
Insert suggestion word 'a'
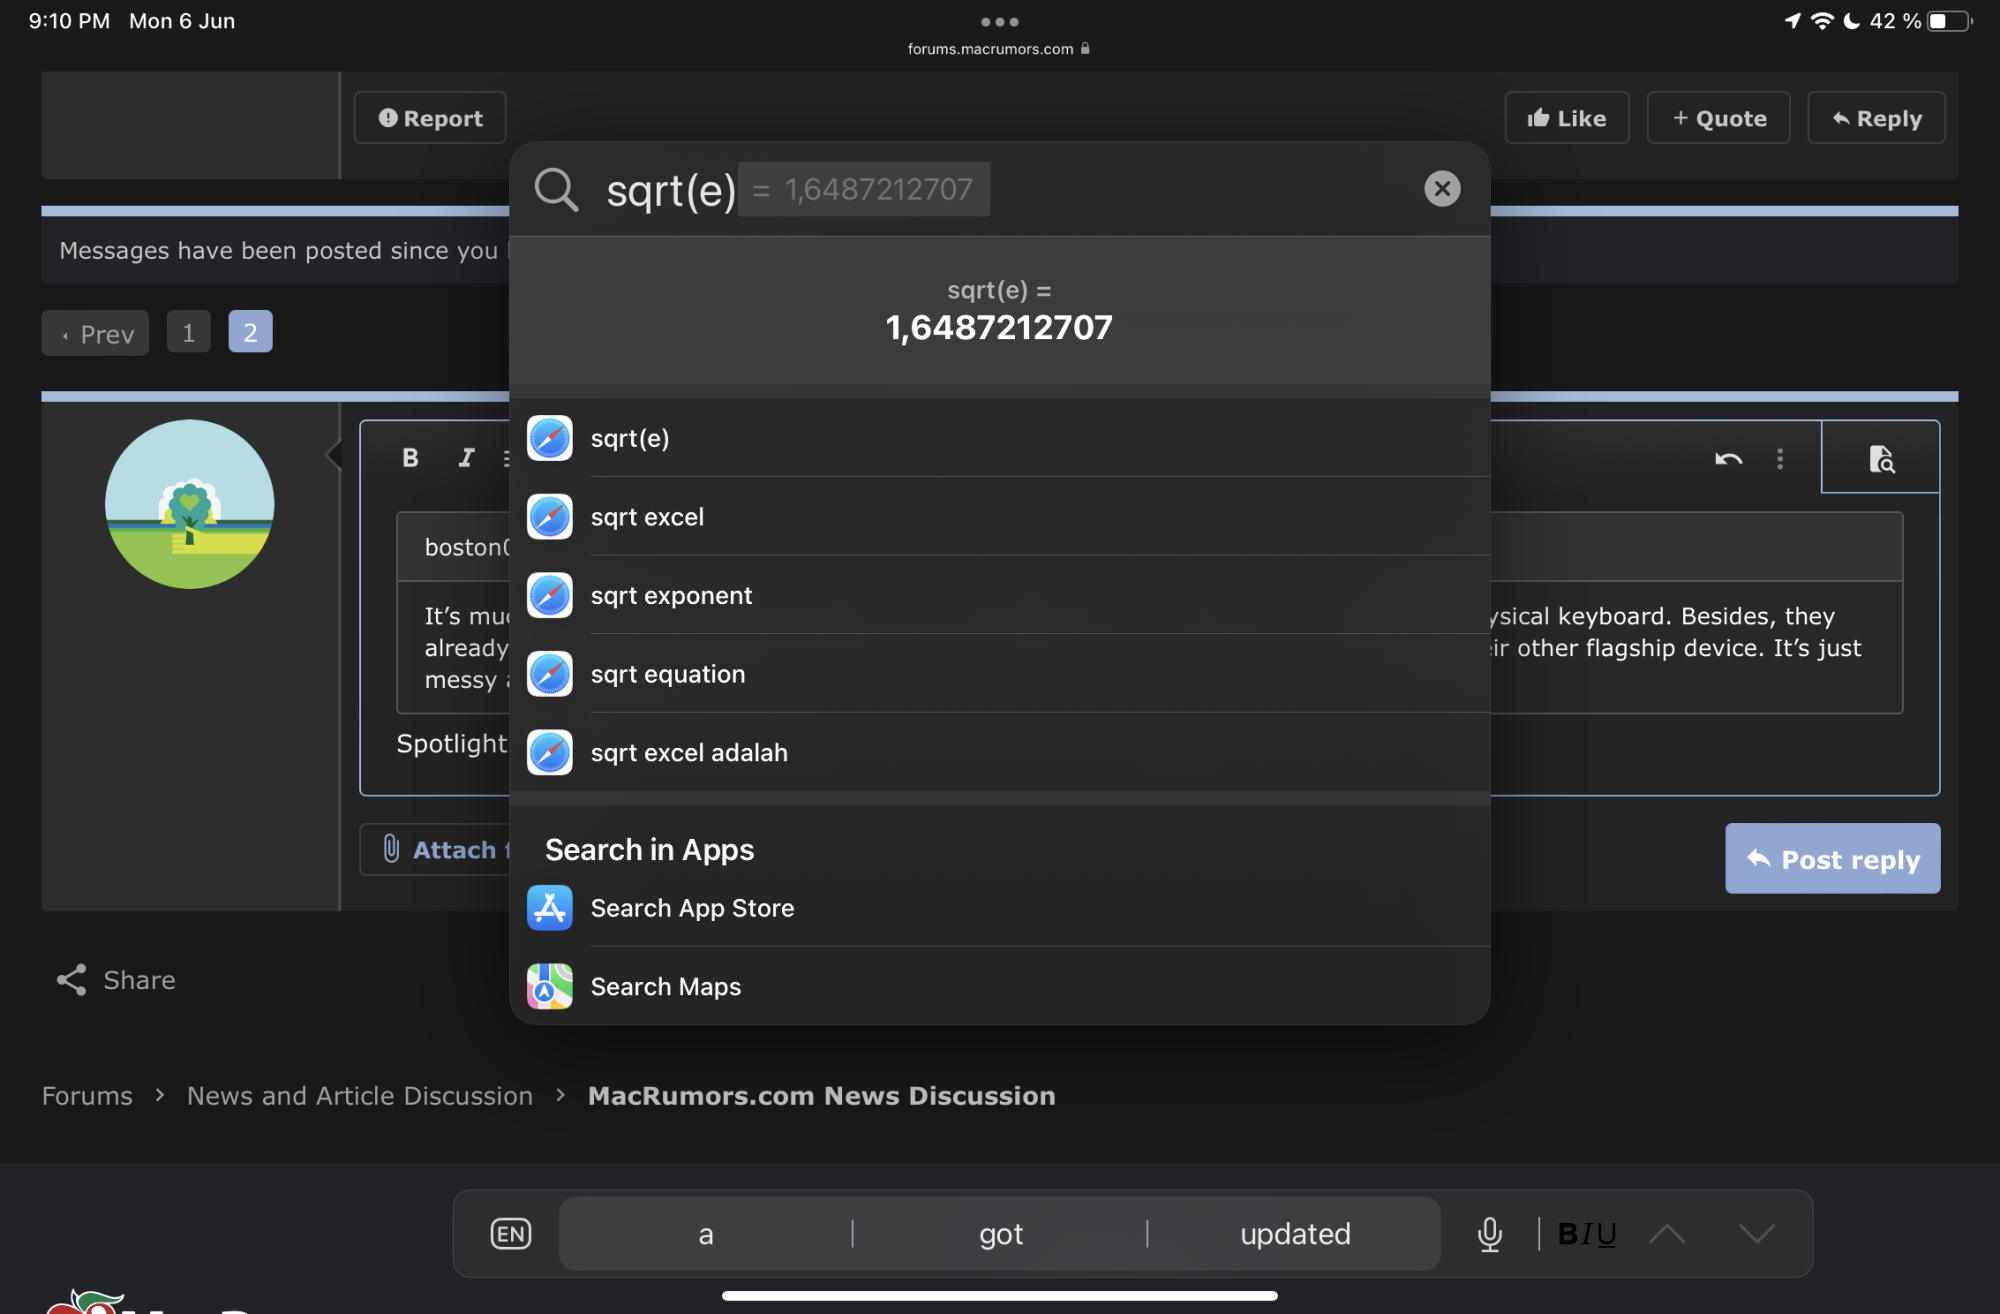pyautogui.click(x=706, y=1234)
